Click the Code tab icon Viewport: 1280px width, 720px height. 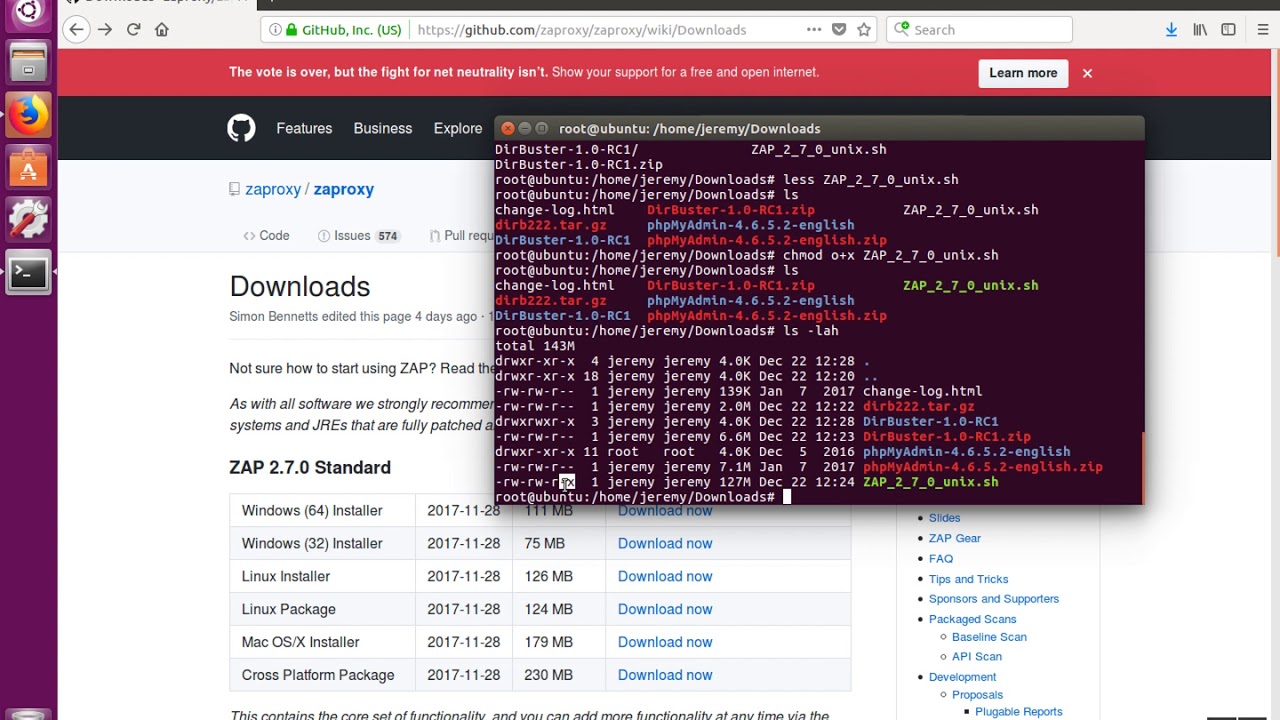pos(249,236)
